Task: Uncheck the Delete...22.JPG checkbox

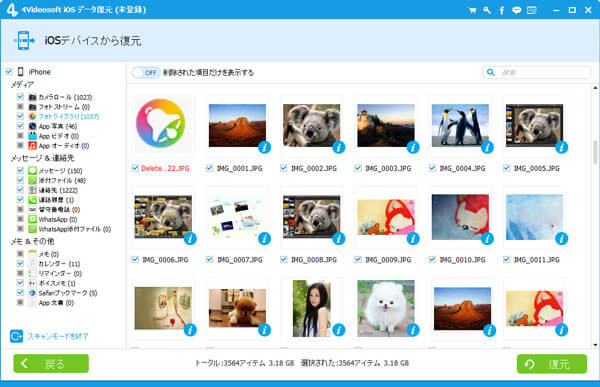Action: coord(135,168)
